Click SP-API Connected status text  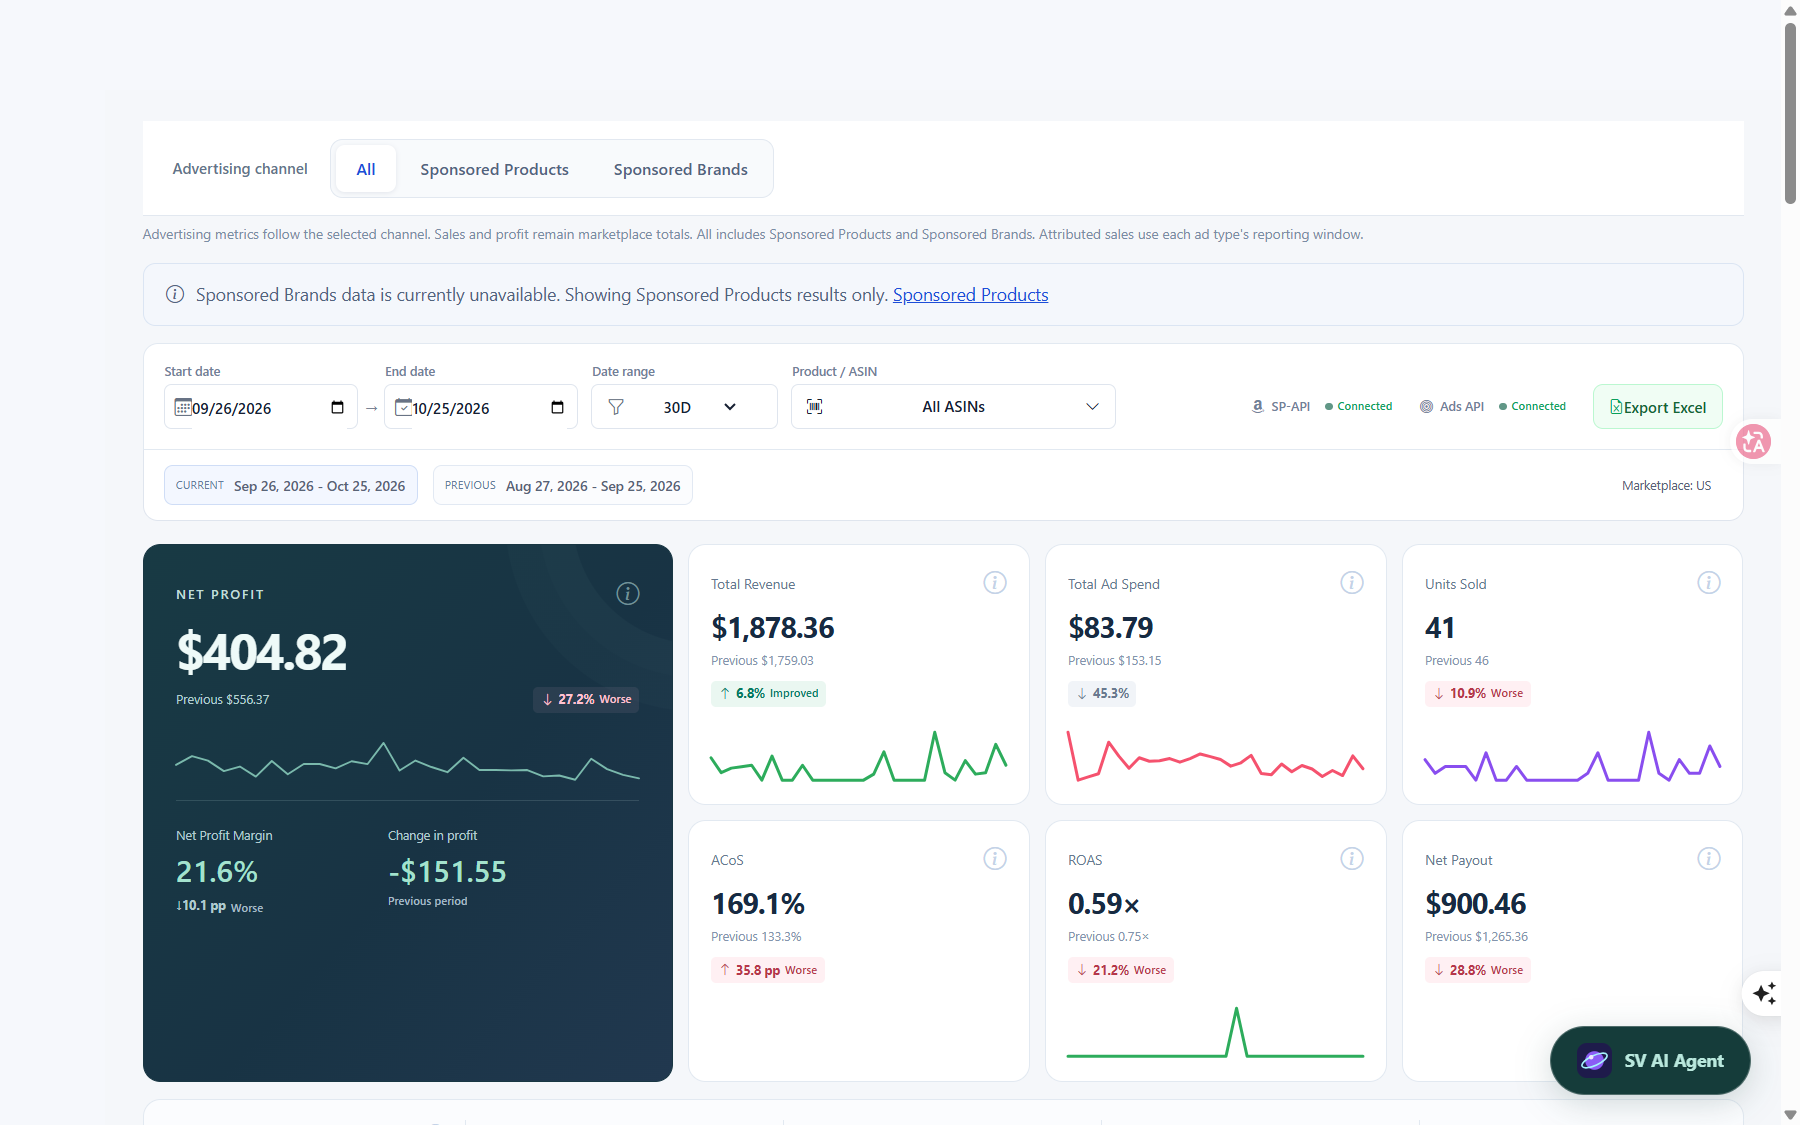click(x=1364, y=406)
